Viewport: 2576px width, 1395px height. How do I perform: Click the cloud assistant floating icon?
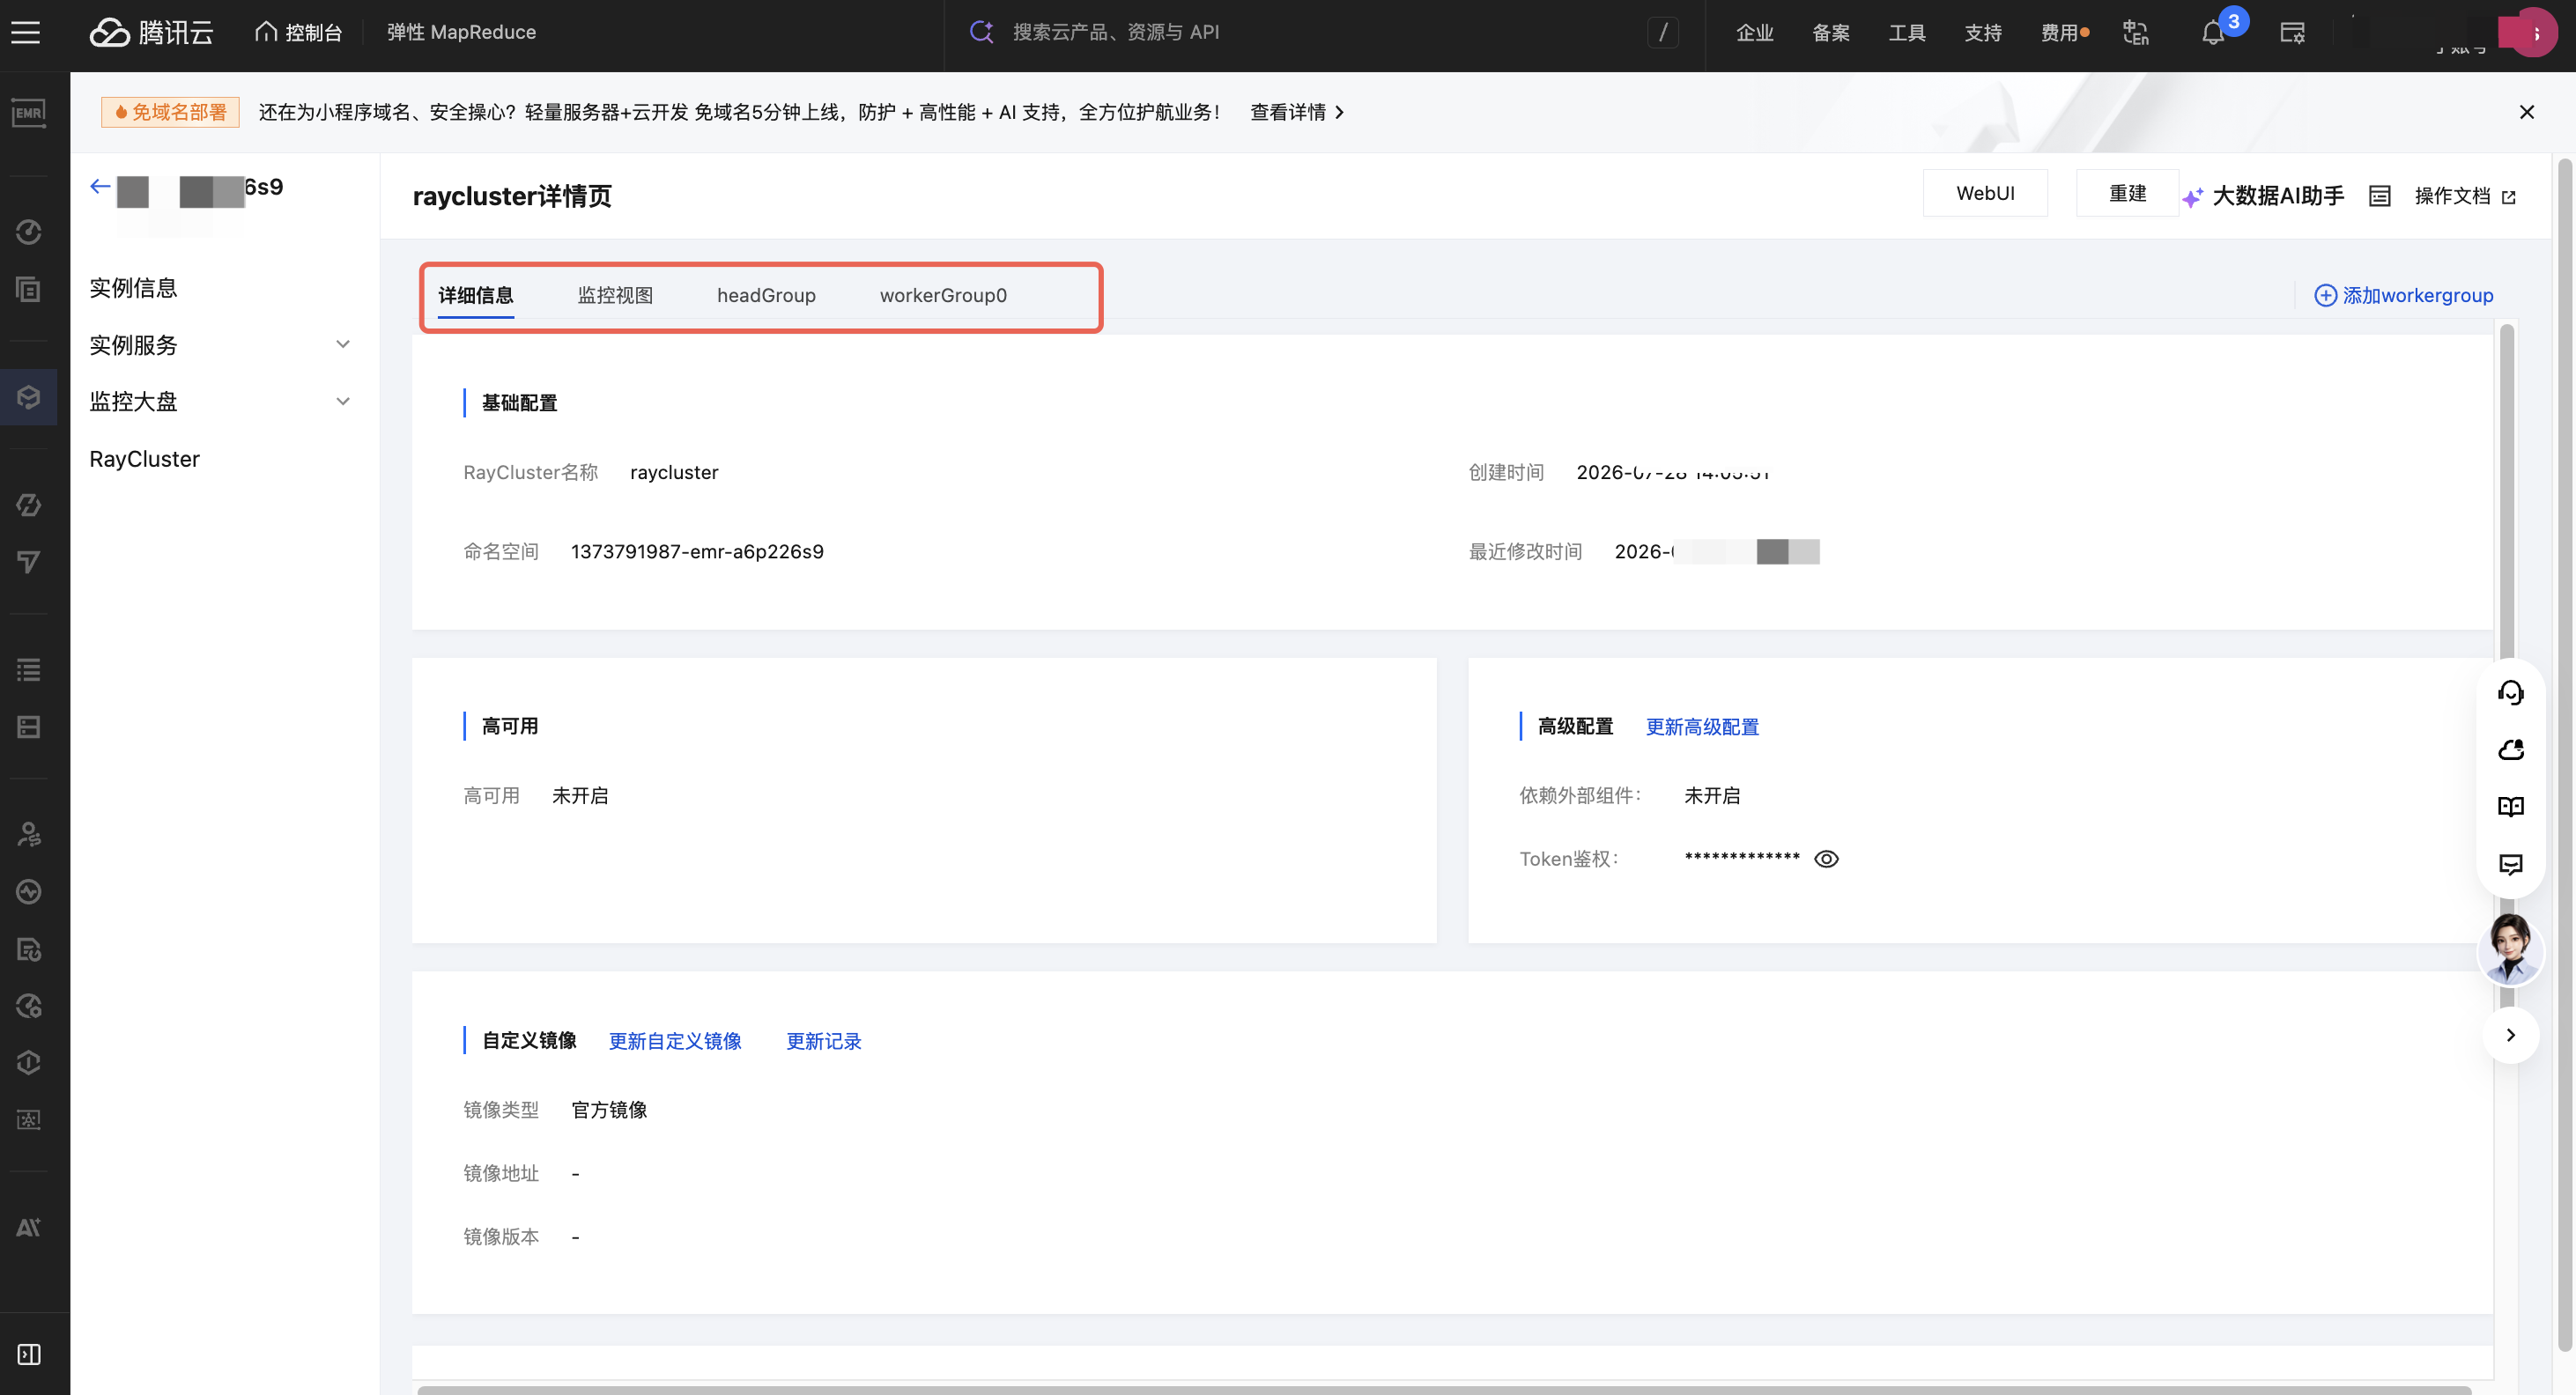(2510, 750)
